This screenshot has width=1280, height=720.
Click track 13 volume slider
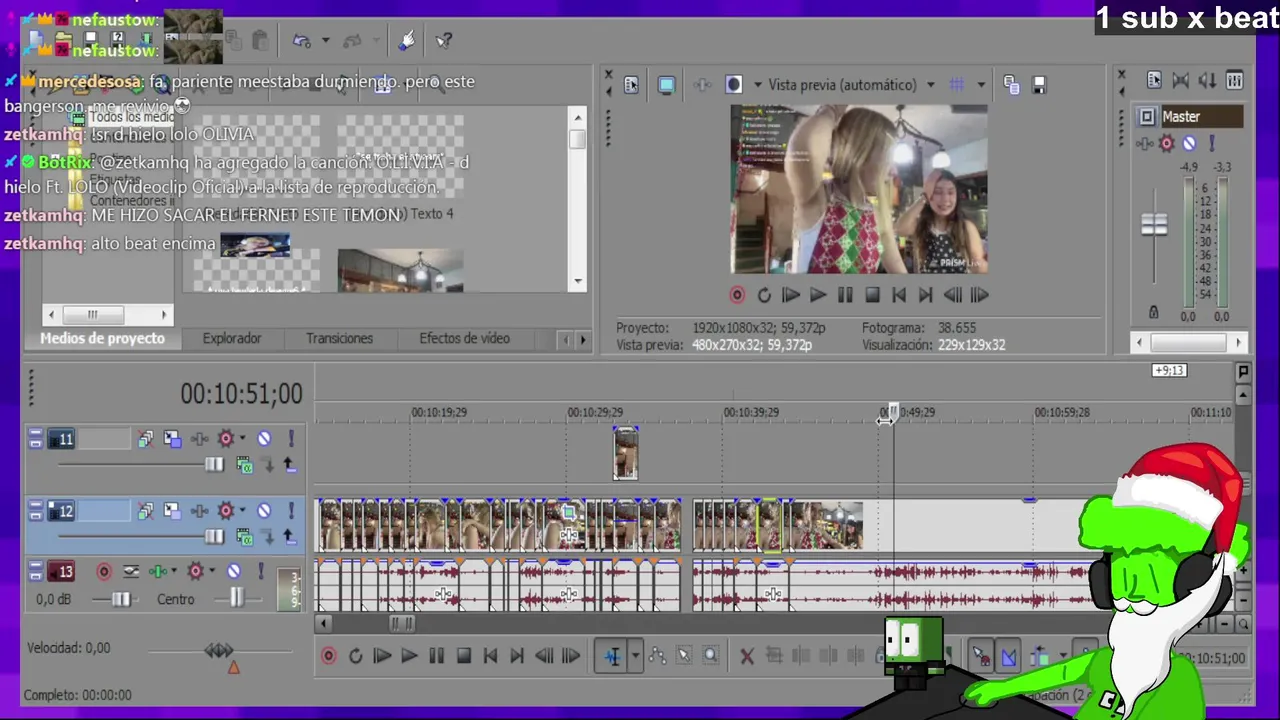tap(121, 599)
